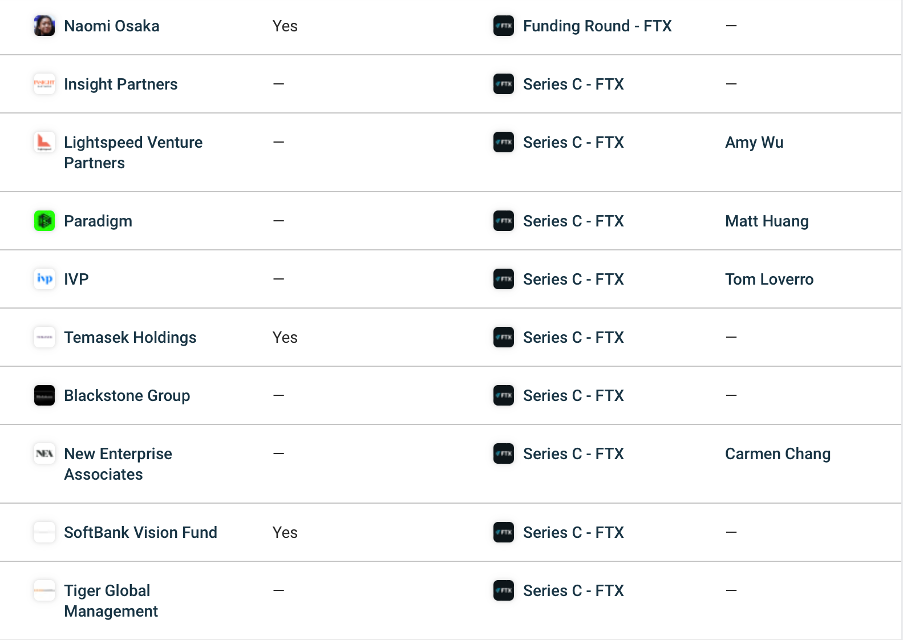Open partner Tom Loverro's profile
Screen dimensions: 904x640
(x=769, y=279)
